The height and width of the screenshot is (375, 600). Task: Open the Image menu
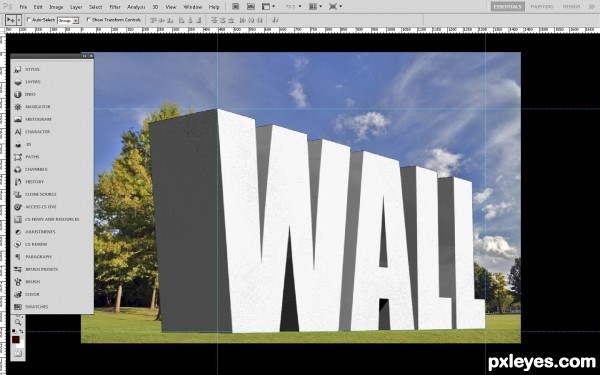[56, 7]
